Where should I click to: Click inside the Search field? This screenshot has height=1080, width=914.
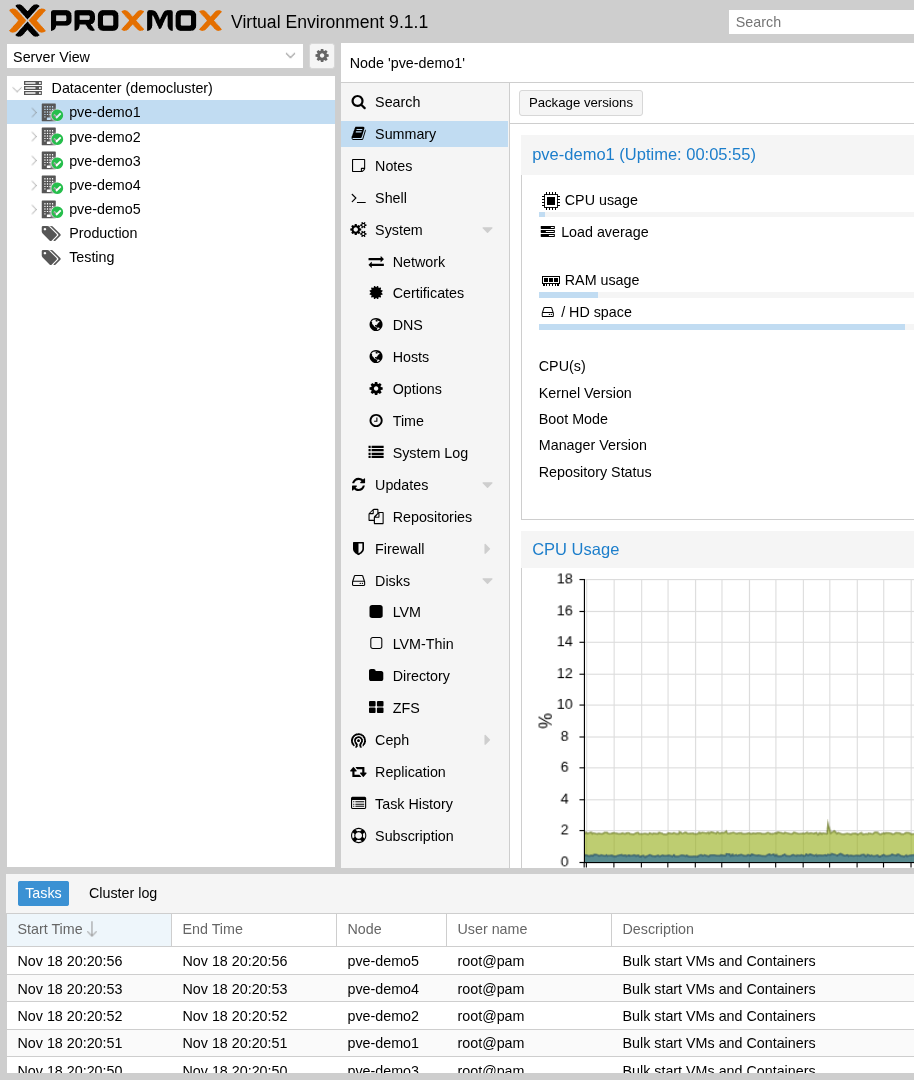pos(820,21)
